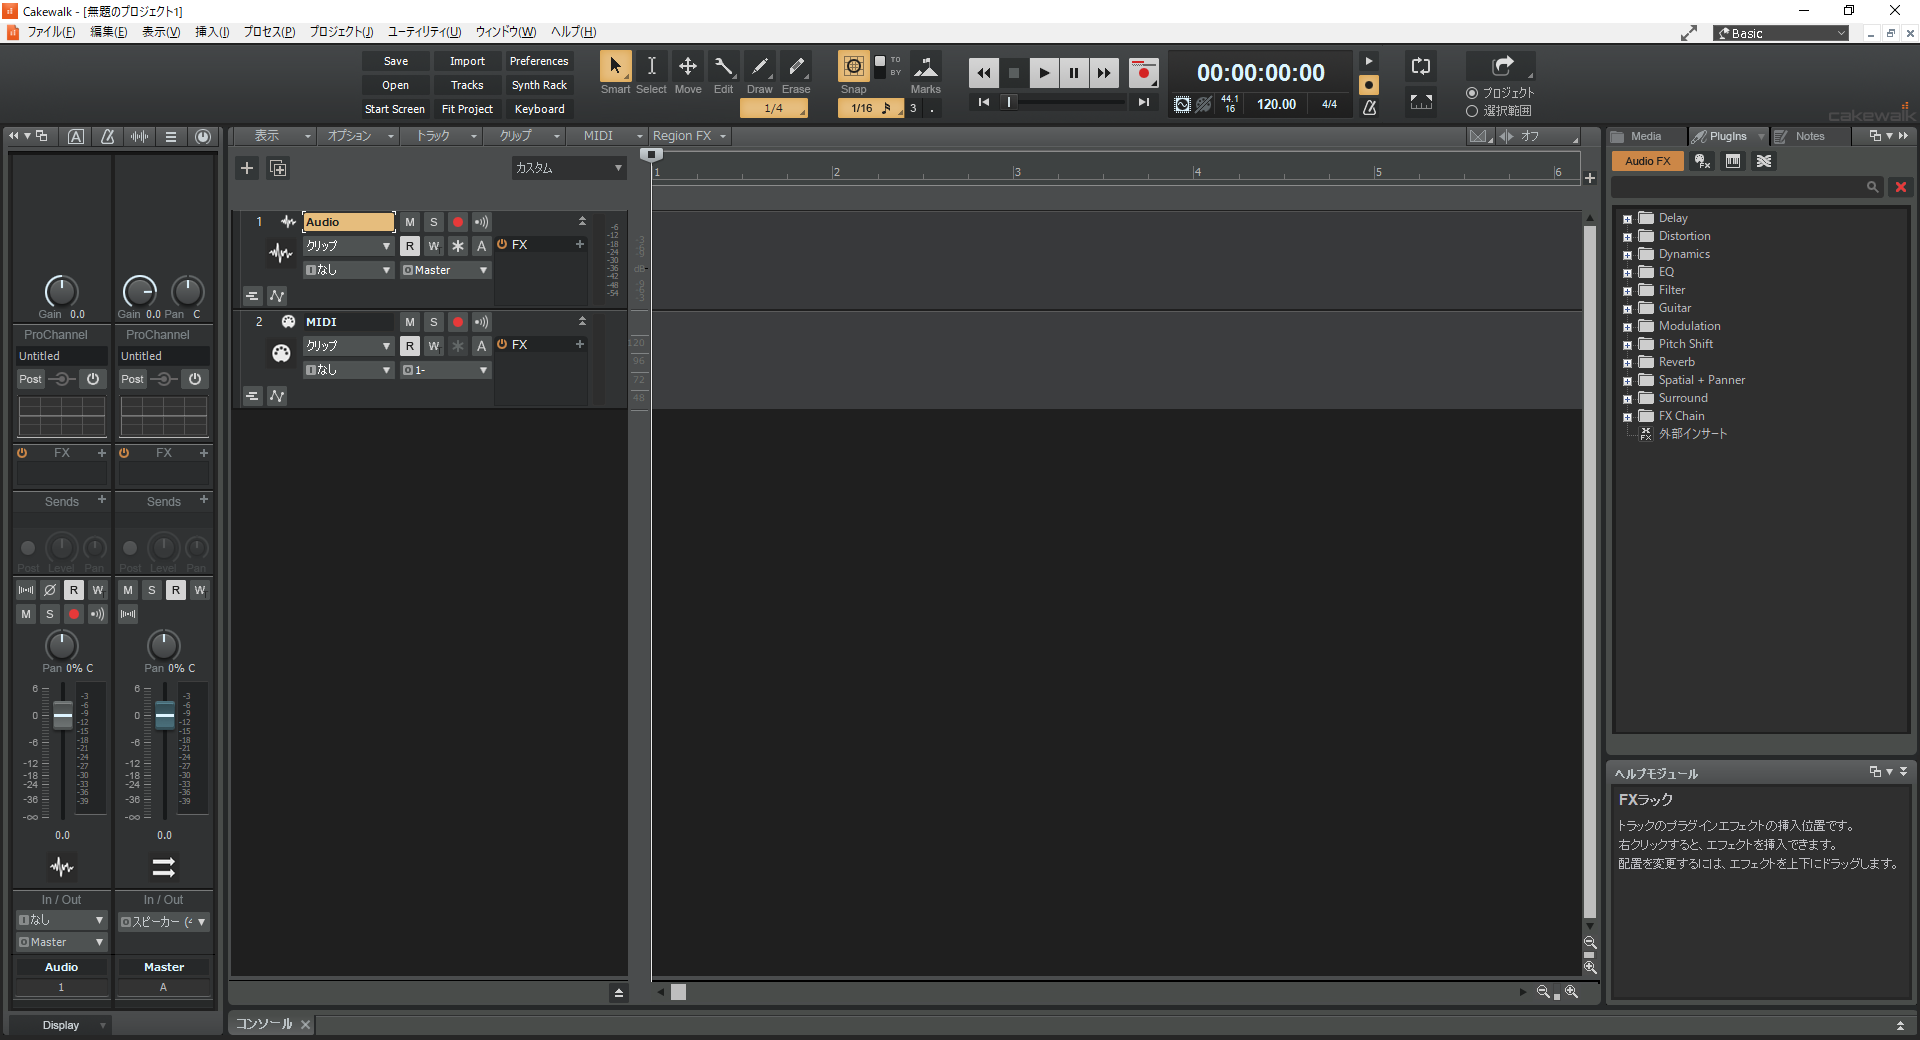Start playback with Play button
1920x1040 pixels.
[x=1044, y=73]
